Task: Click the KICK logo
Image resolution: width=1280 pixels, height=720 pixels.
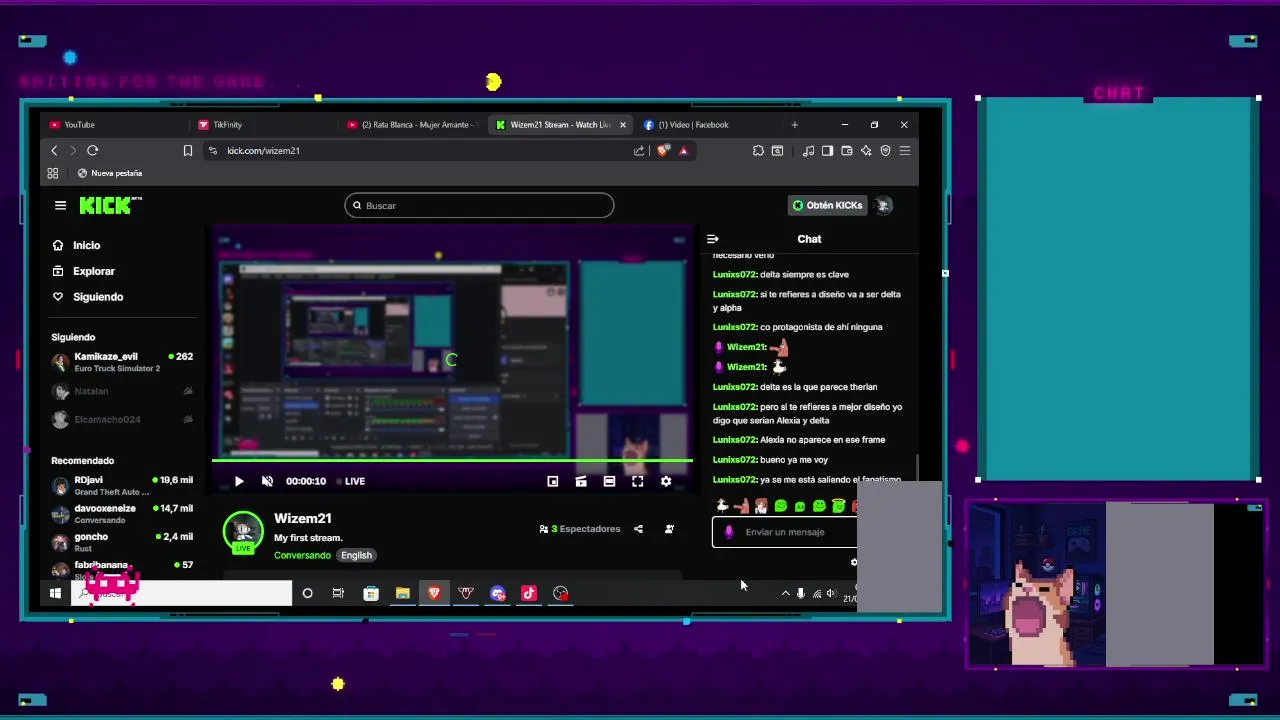Action: [110, 205]
